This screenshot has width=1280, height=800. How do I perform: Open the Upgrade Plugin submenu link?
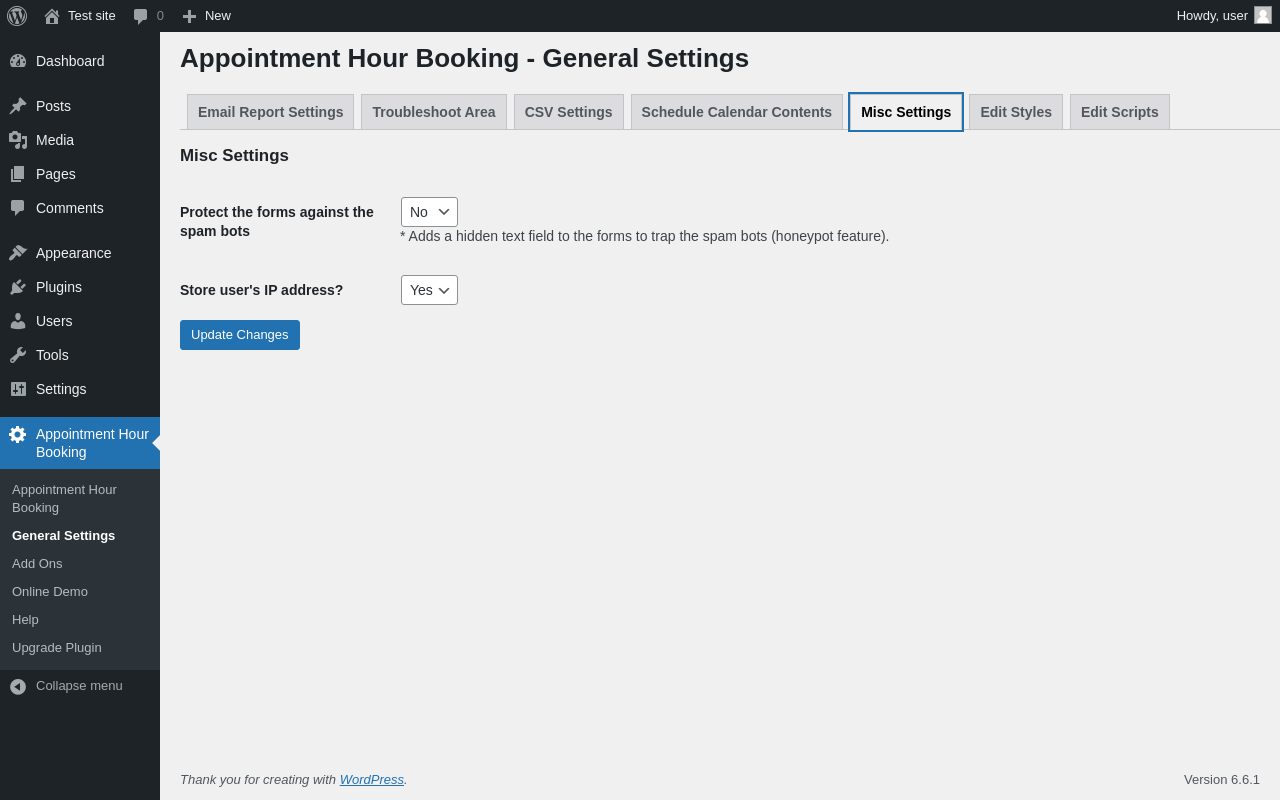(57, 648)
